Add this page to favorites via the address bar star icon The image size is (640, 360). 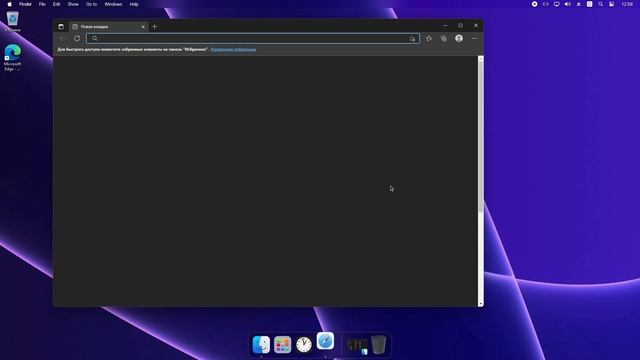point(412,38)
